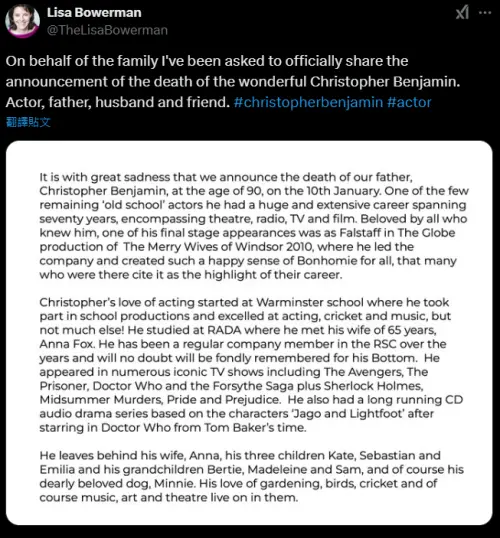Click the paragraph starting 'Christopher's love of acting'

(251, 365)
